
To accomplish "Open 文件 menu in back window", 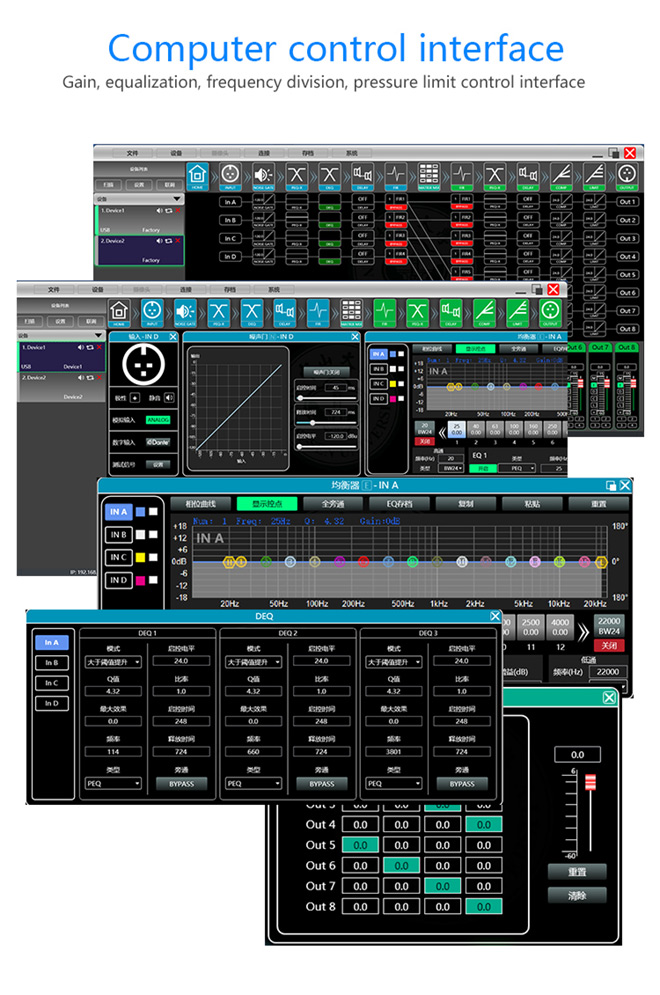I will (x=132, y=153).
